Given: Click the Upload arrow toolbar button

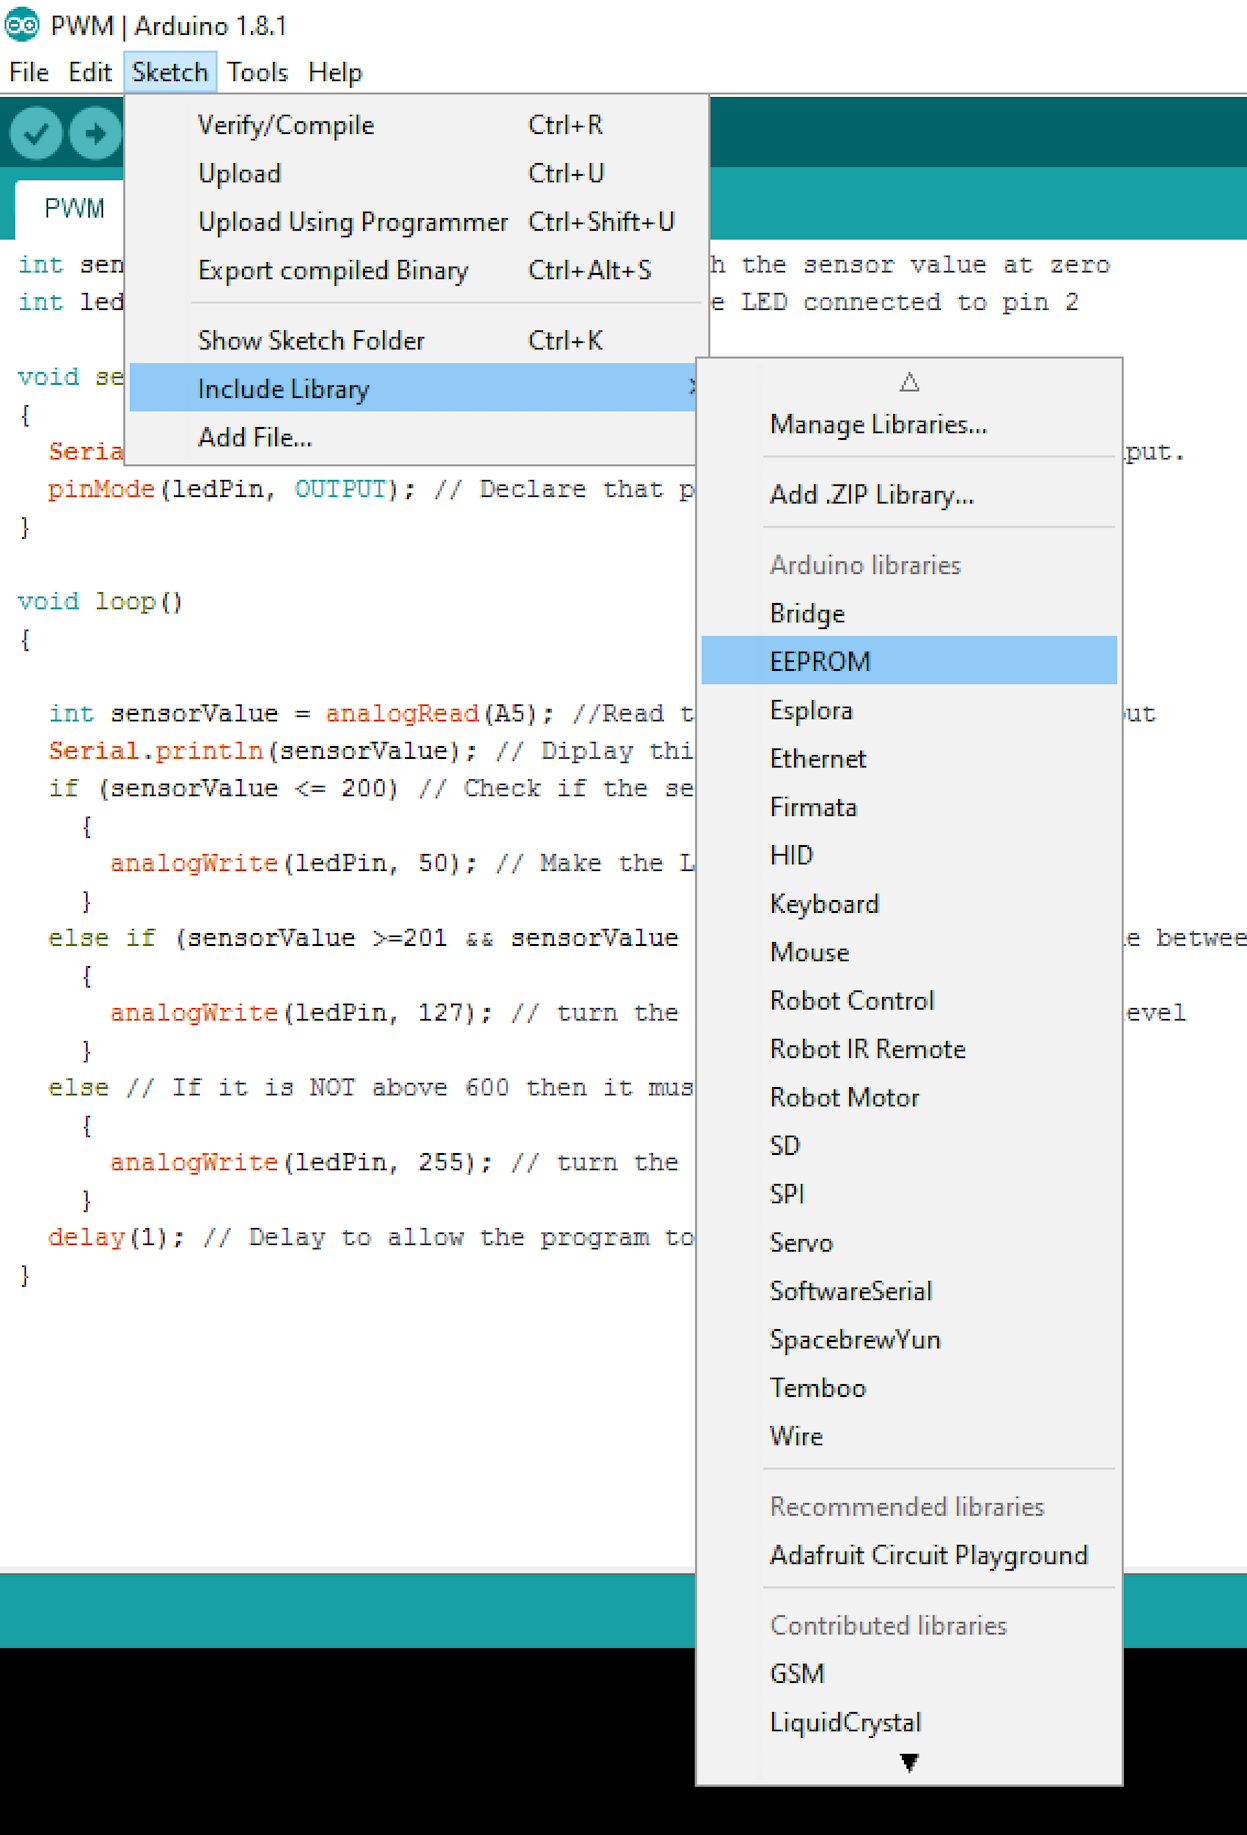Looking at the screenshot, I should click(95, 132).
